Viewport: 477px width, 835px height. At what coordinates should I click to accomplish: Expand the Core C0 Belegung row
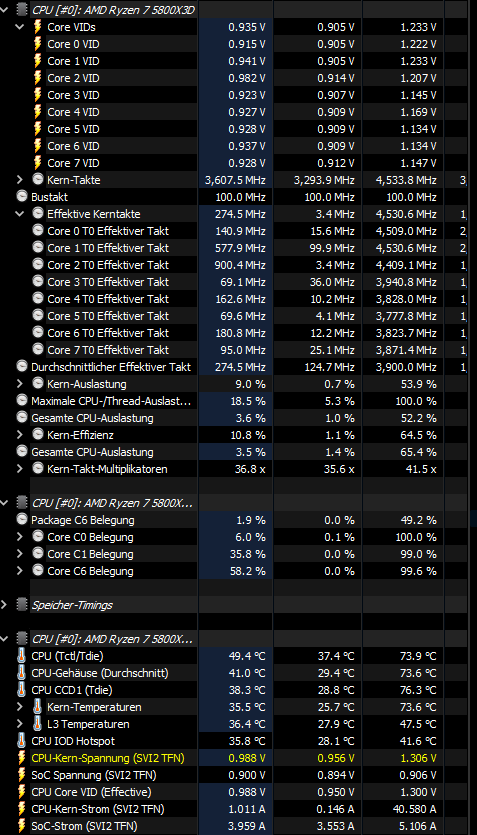coord(20,537)
